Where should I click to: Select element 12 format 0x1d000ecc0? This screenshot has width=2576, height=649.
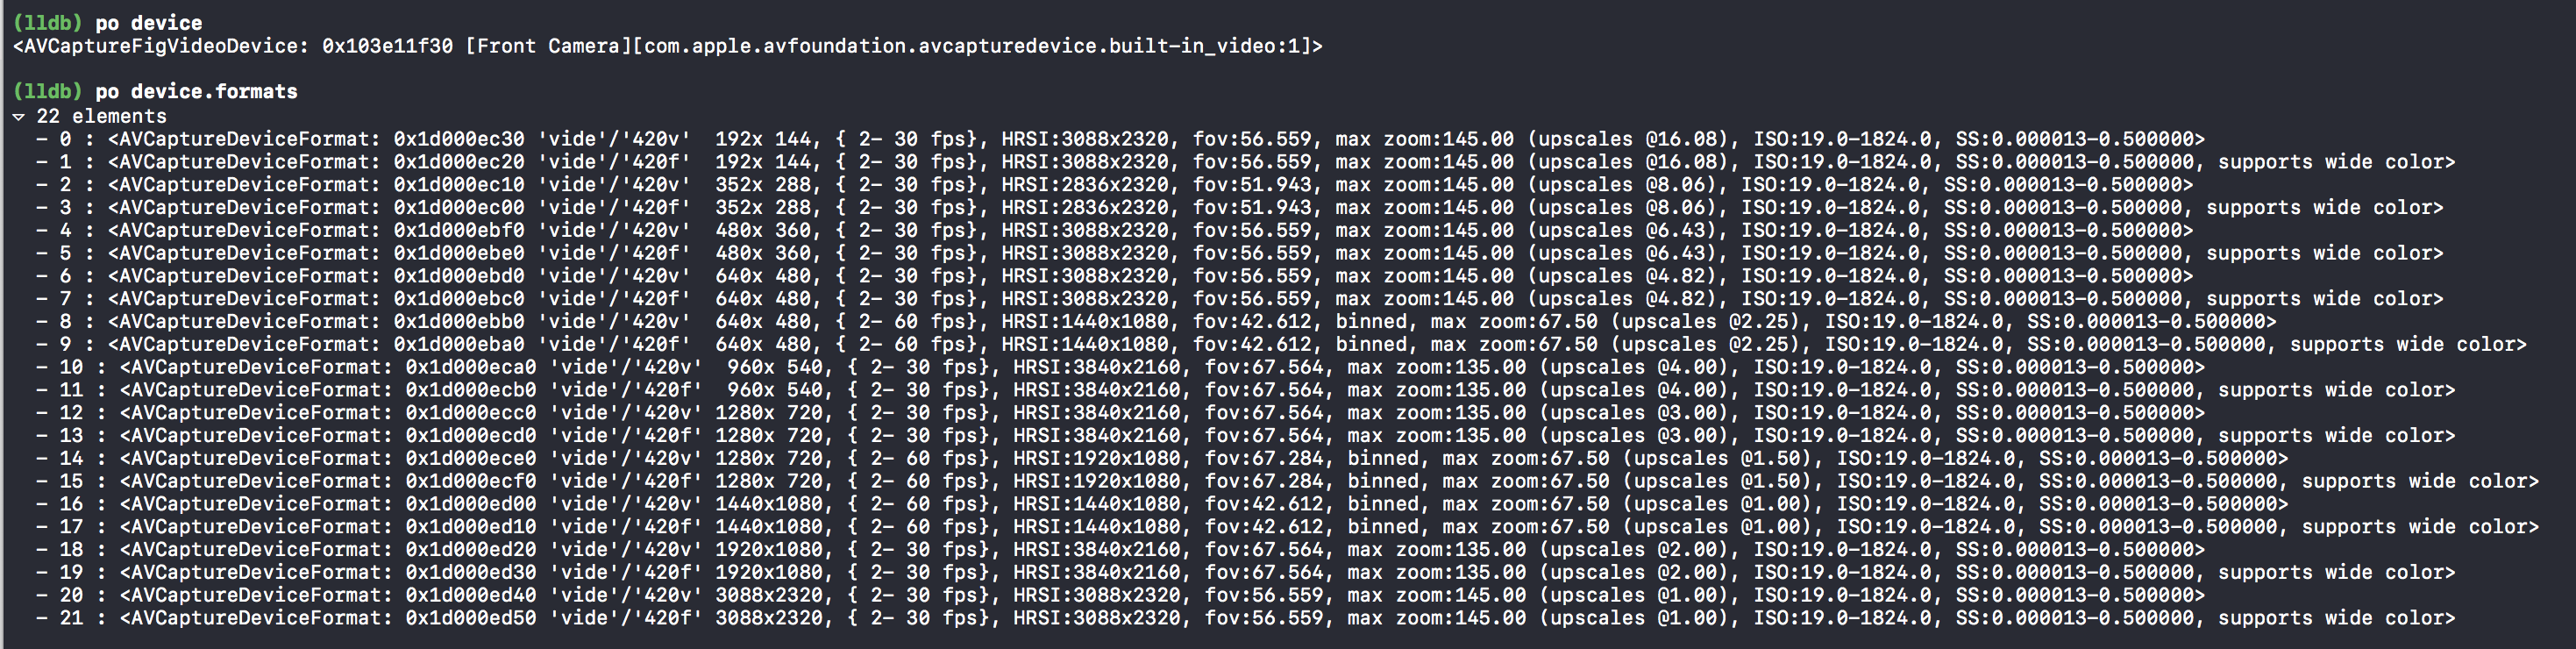coord(1120,413)
